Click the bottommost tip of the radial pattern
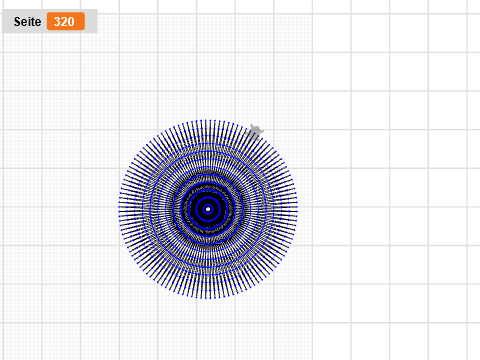Viewport: 480px width, 360px height. (206, 298)
